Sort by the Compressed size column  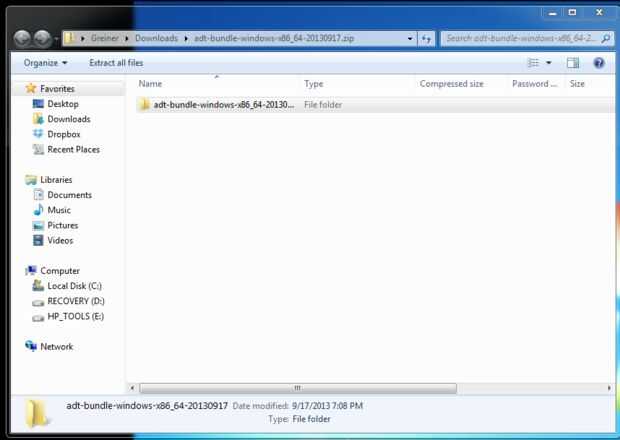[x=452, y=84]
